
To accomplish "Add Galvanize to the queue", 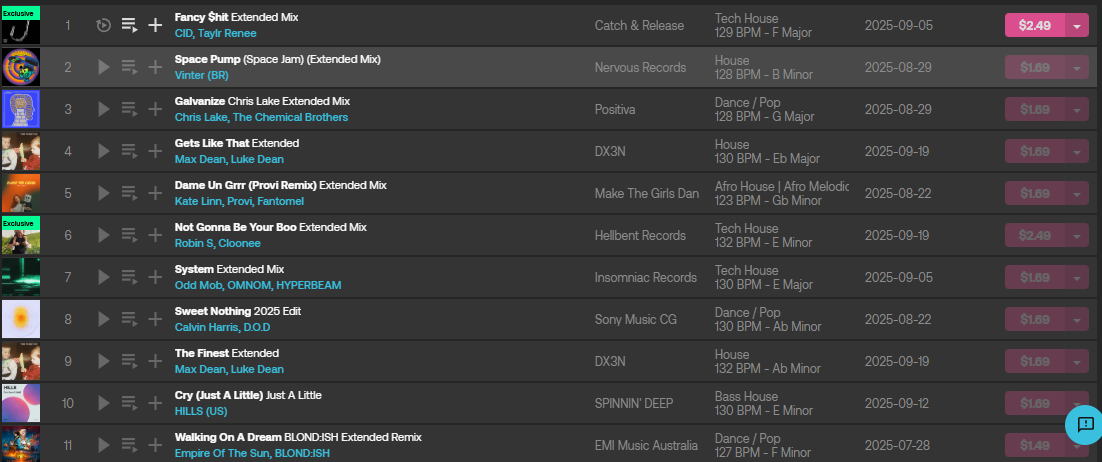I will pos(128,109).
